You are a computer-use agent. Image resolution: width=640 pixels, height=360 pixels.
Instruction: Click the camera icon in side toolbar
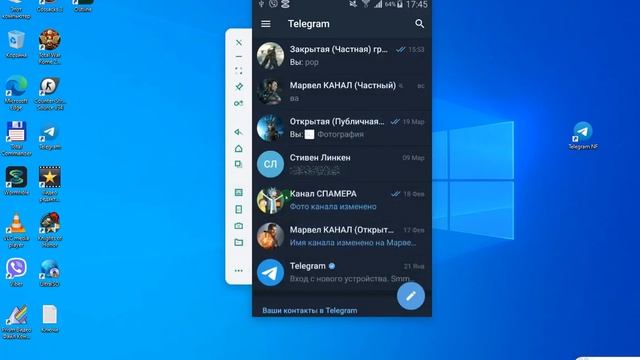tap(239, 226)
